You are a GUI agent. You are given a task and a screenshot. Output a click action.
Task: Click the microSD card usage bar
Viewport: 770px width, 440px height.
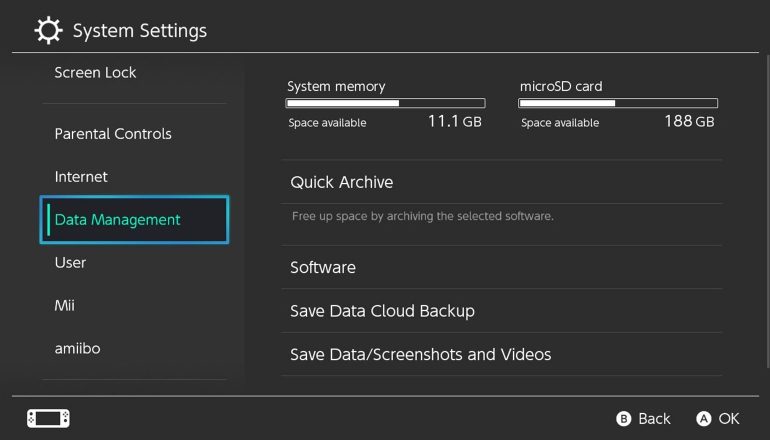point(618,103)
